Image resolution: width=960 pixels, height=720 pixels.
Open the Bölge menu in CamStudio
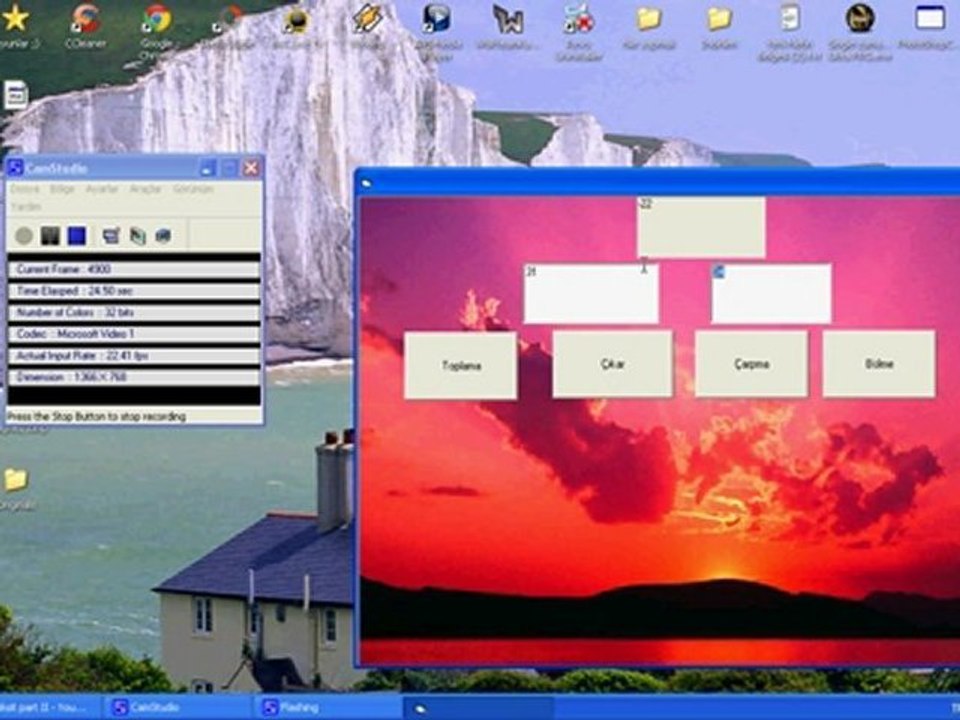pyautogui.click(x=62, y=189)
